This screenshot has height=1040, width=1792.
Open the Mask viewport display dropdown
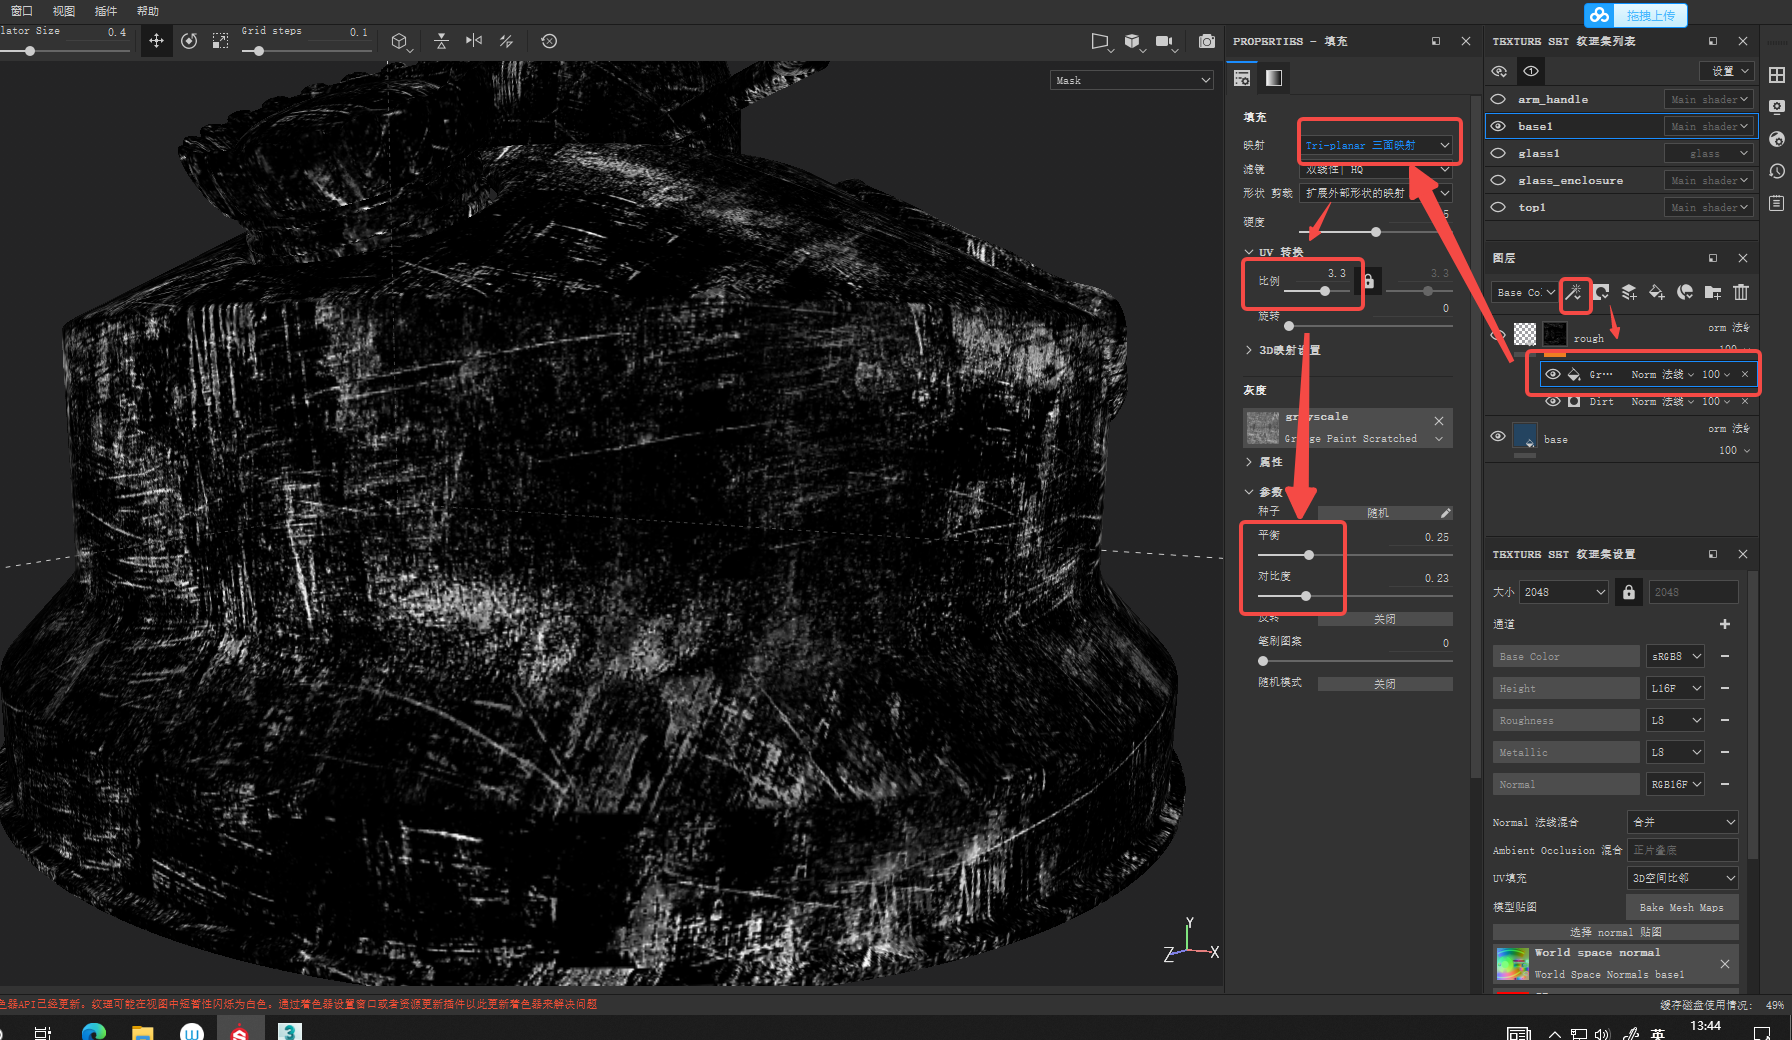click(x=1132, y=80)
